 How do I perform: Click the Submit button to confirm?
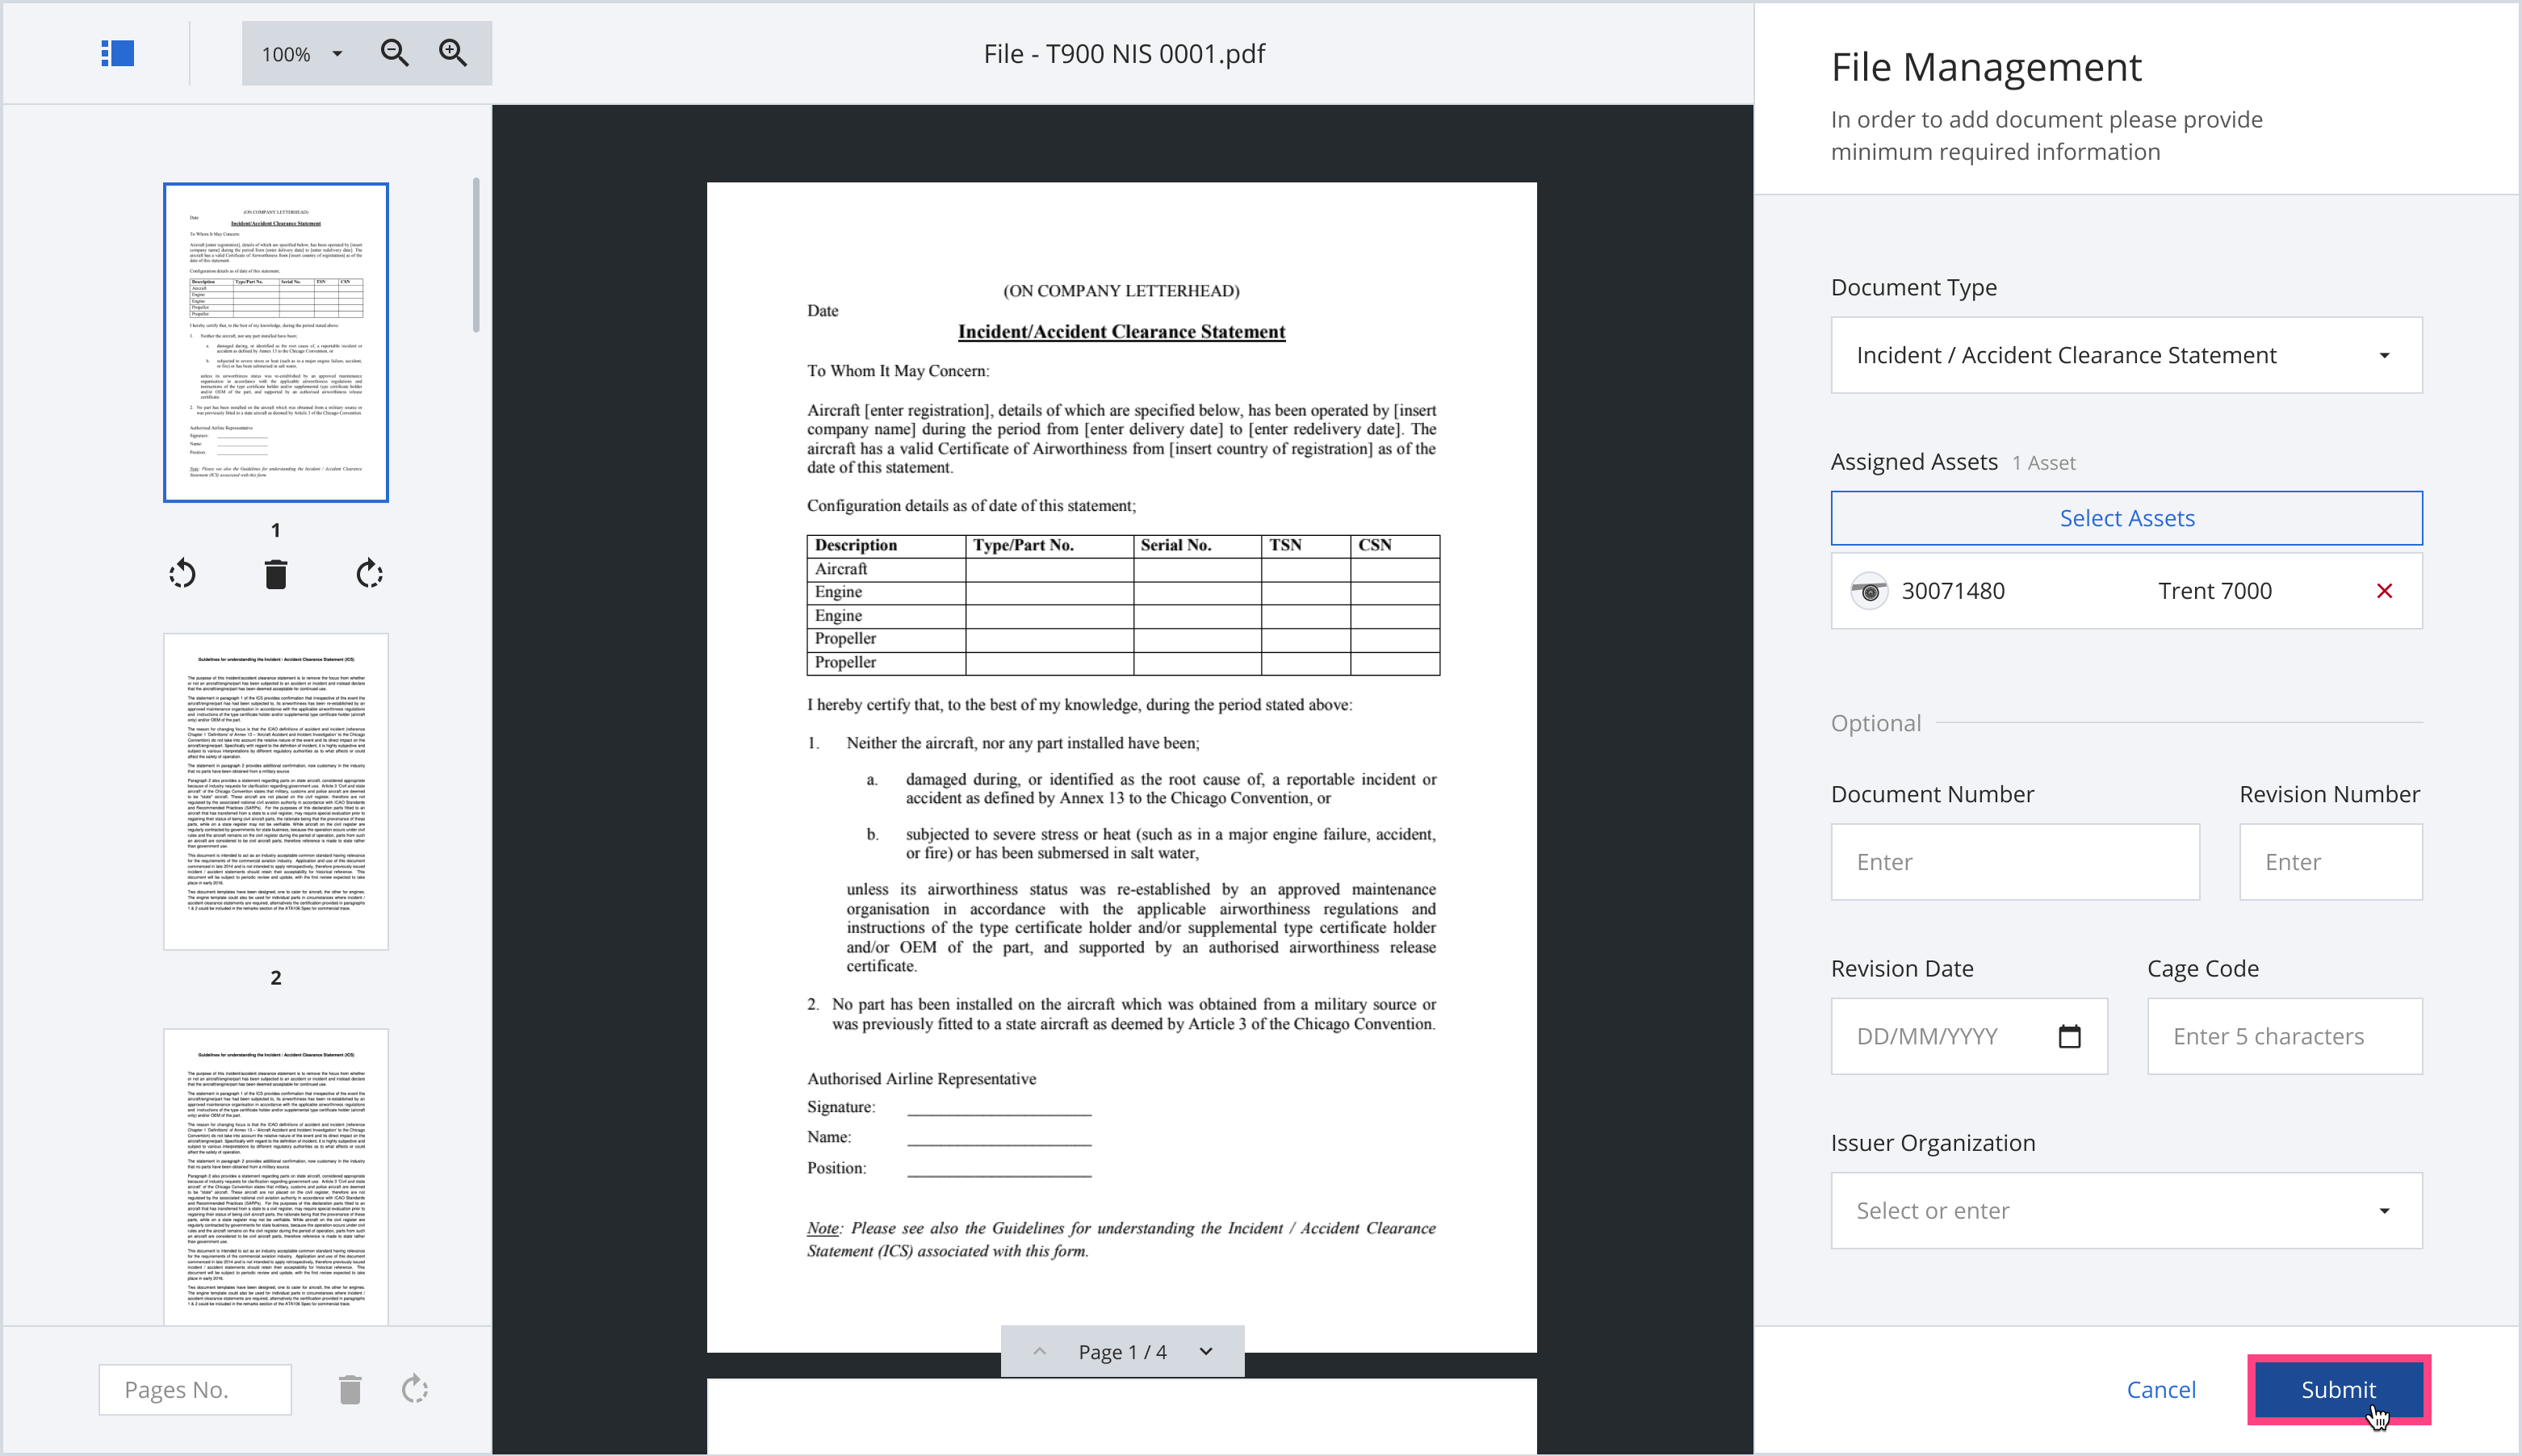[x=2338, y=1388]
